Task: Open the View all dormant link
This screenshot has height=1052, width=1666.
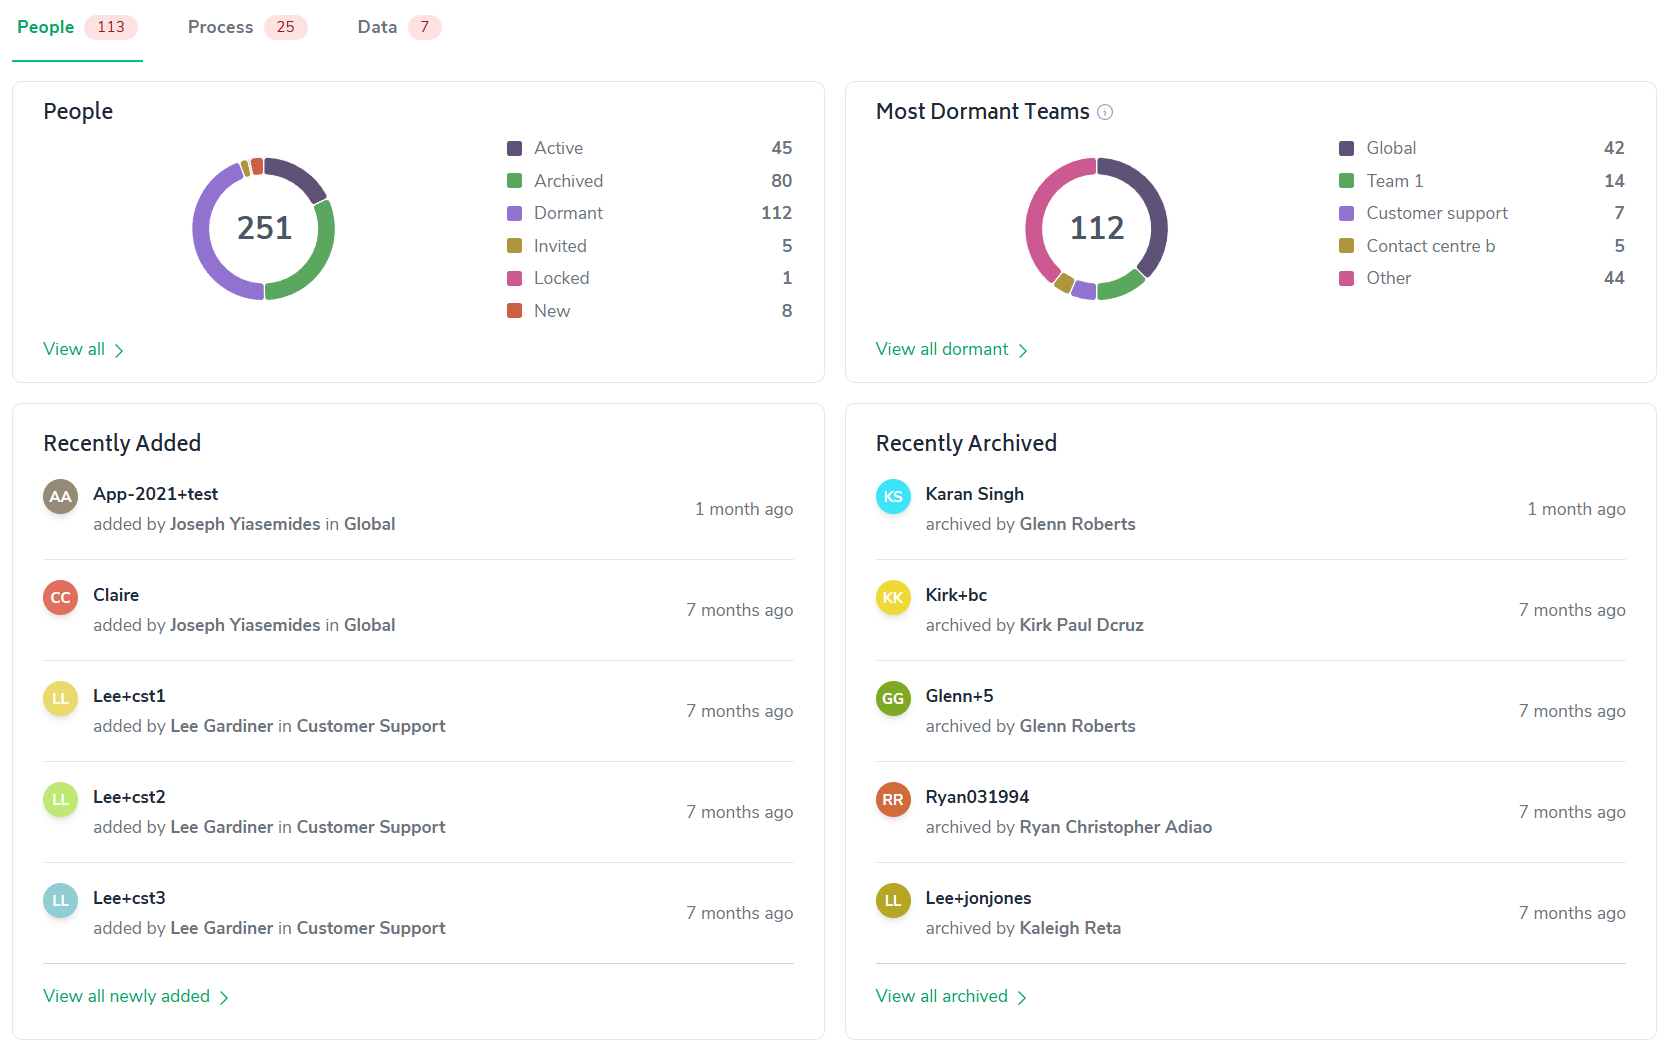Action: [952, 349]
